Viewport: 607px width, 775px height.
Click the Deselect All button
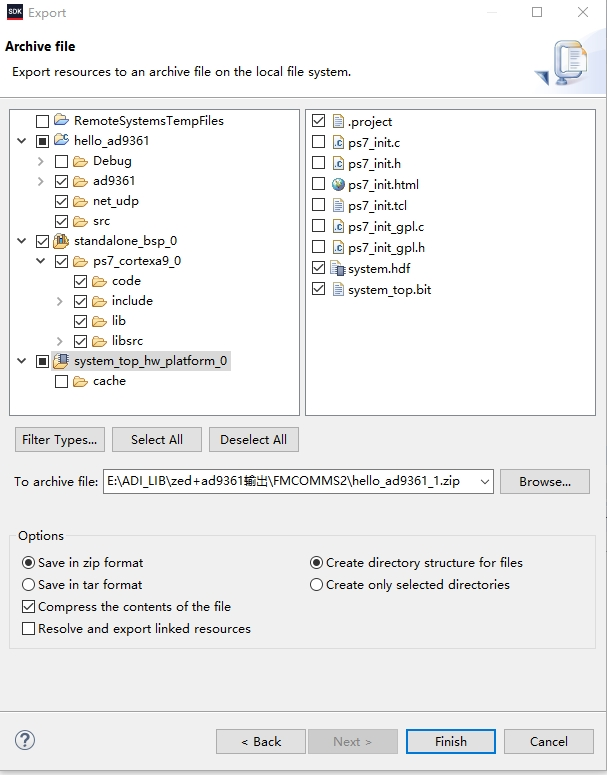pos(254,439)
